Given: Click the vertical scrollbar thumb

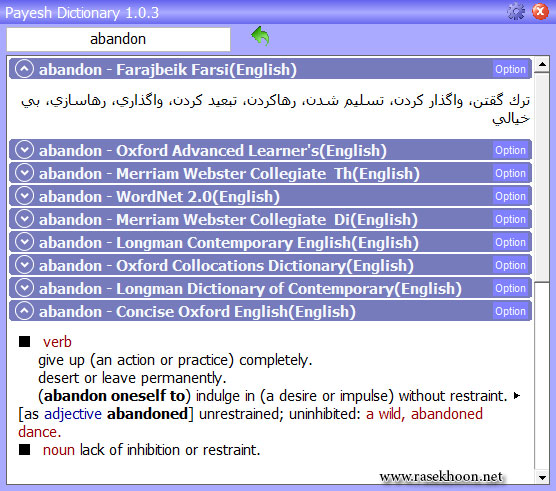Looking at the screenshot, I should 542,177.
